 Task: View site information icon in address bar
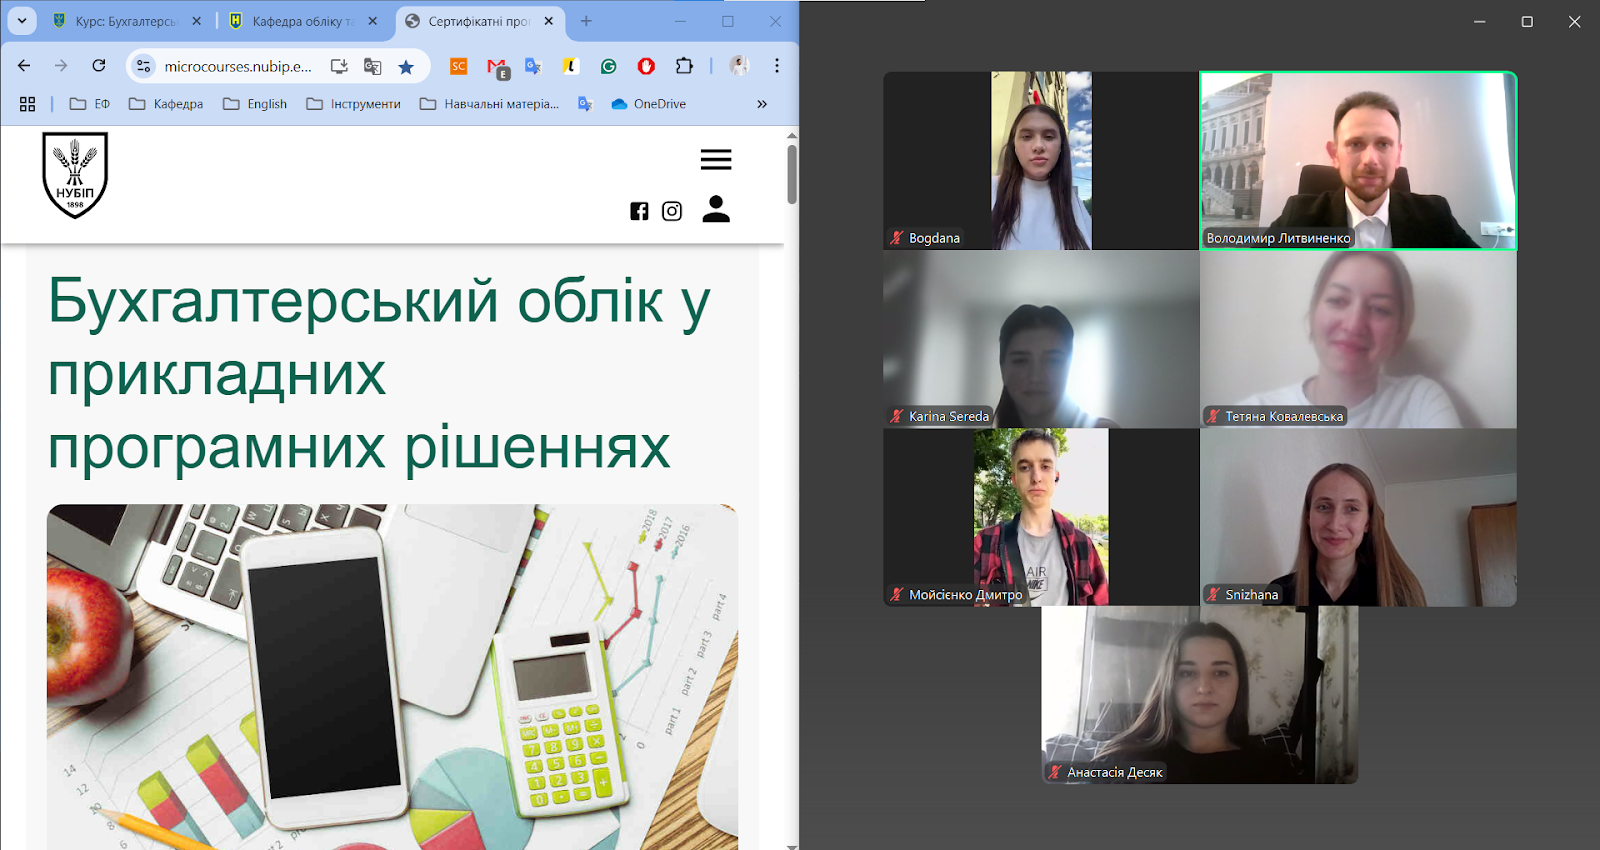[x=144, y=66]
